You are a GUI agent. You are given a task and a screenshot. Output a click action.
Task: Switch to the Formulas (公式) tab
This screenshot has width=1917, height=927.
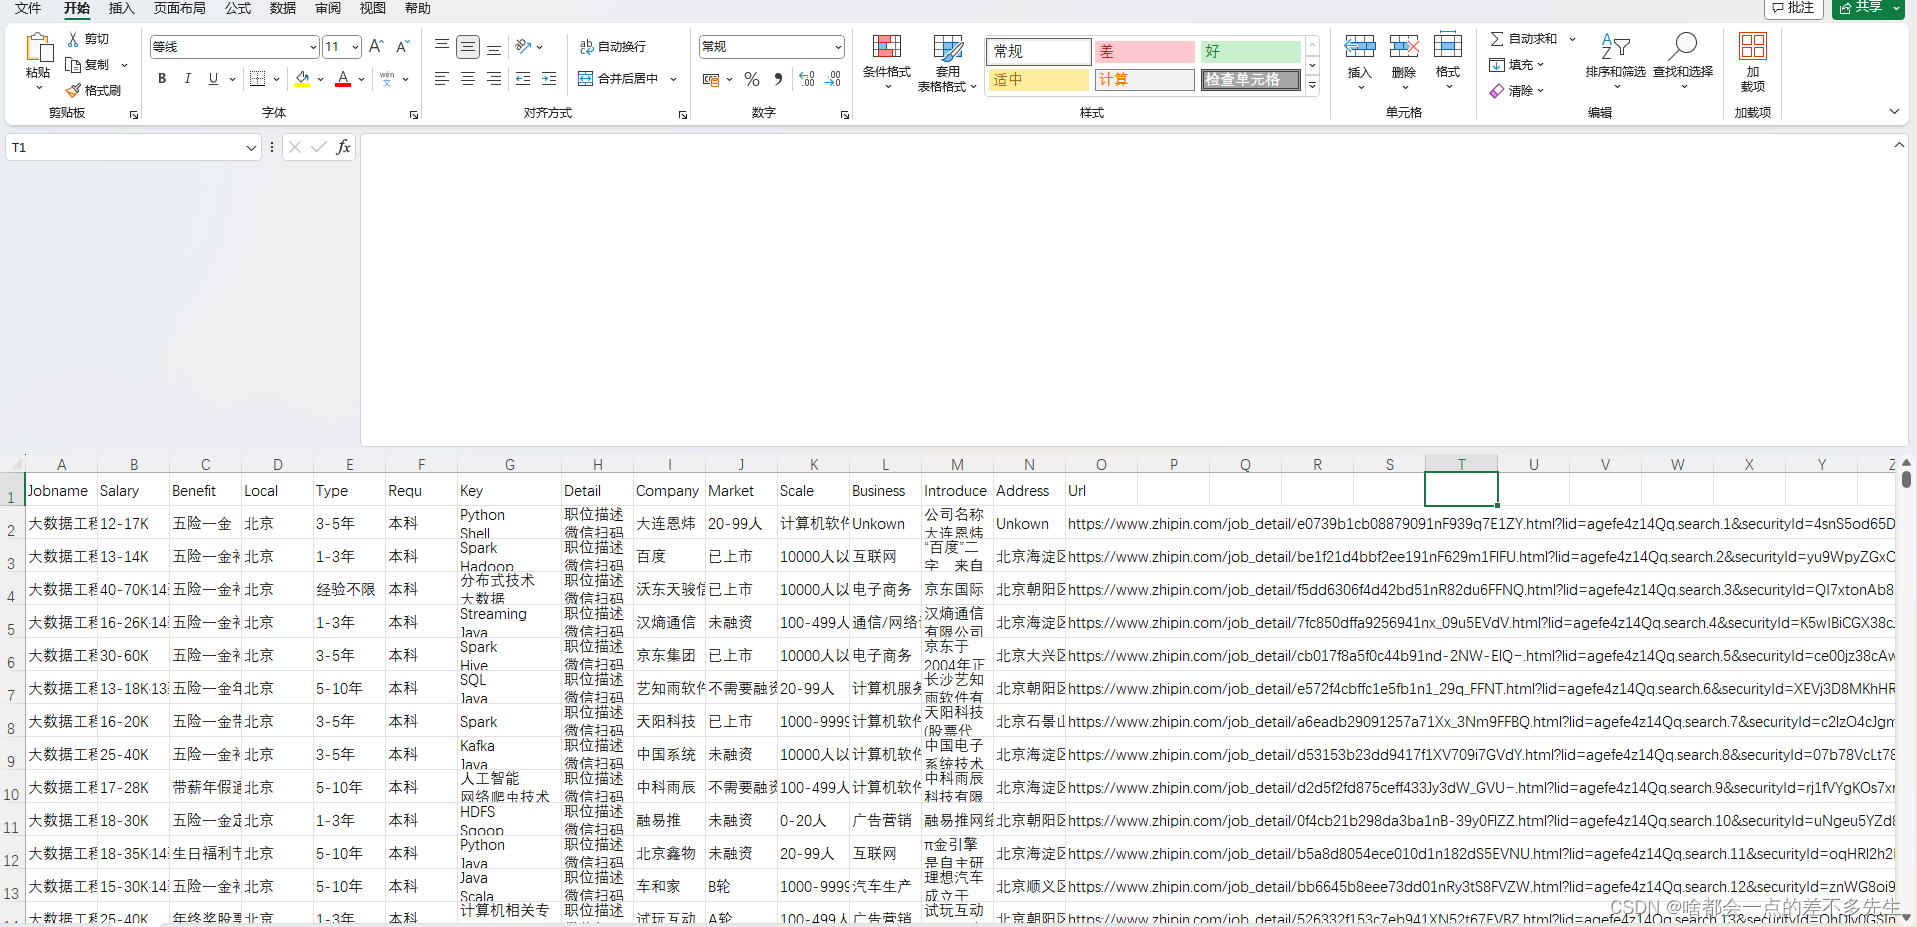[238, 8]
